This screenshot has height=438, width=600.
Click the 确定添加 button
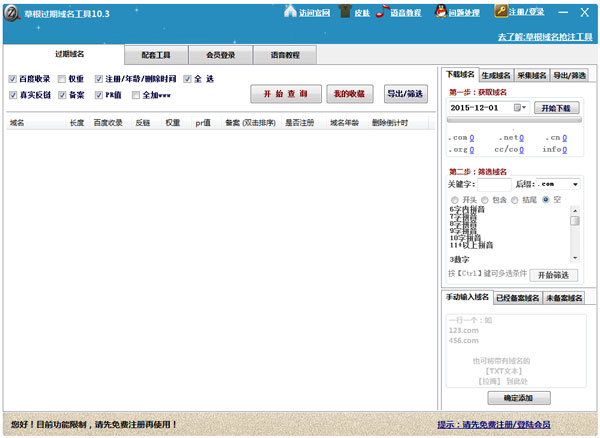tap(519, 398)
